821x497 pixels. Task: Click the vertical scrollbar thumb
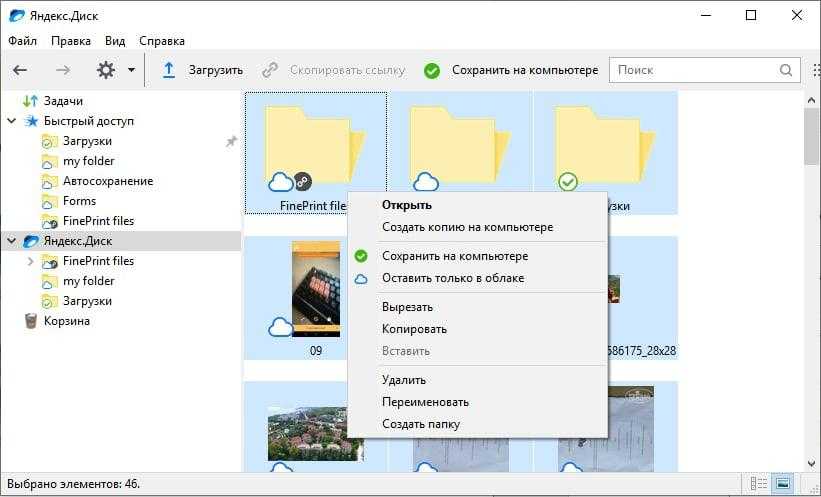[x=811, y=137]
